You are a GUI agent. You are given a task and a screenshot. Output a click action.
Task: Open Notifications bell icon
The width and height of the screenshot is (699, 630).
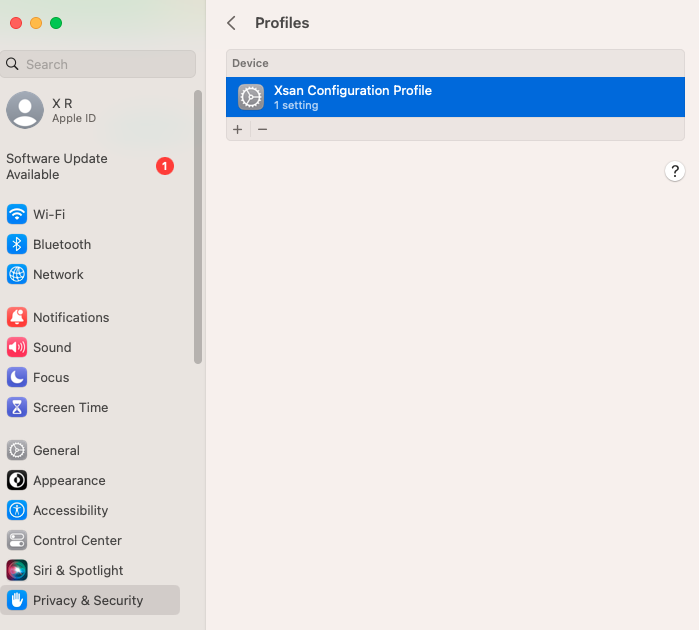[17, 317]
